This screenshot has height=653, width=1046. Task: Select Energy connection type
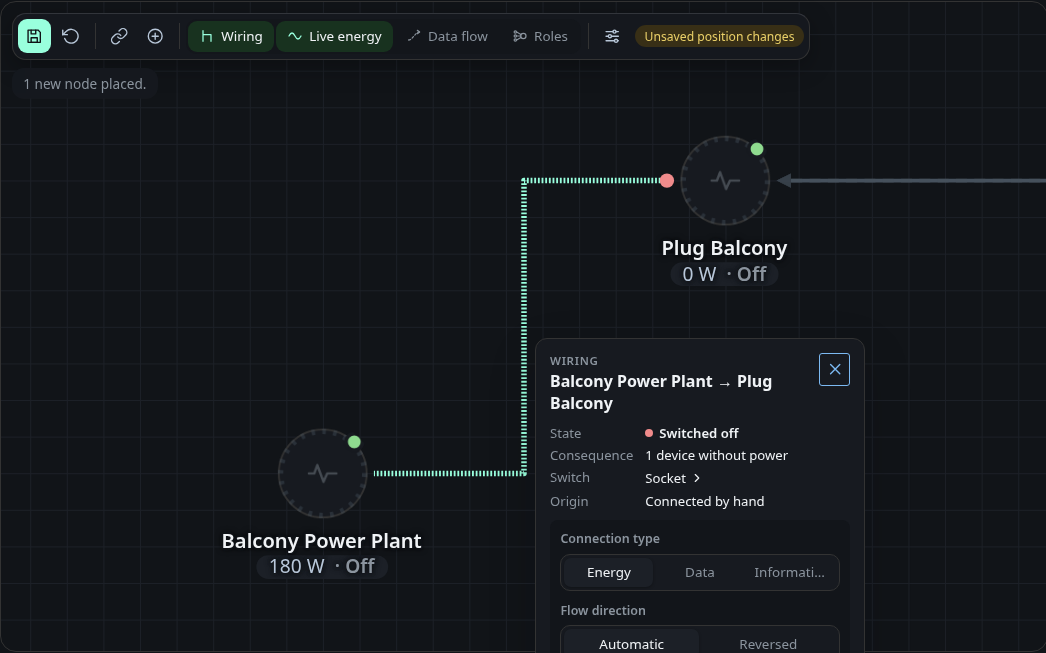[x=608, y=572]
